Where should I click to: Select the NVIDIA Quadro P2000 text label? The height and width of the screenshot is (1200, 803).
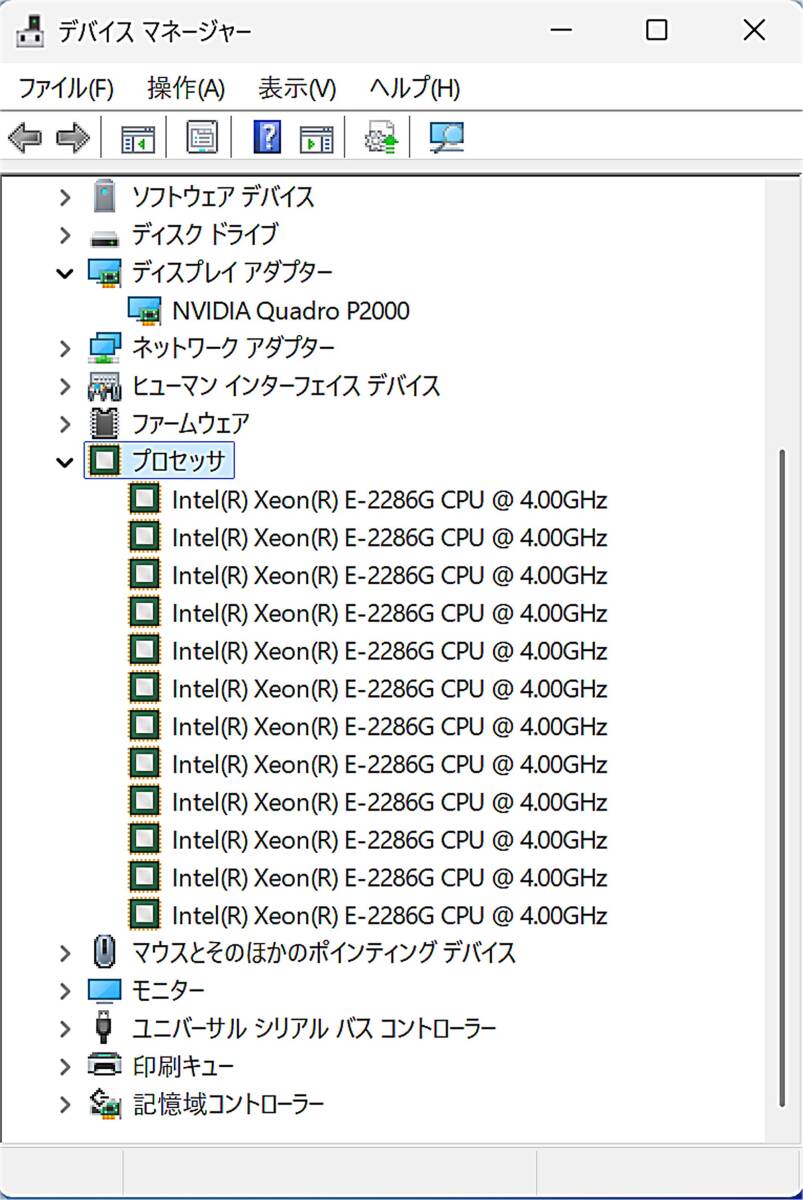(291, 311)
